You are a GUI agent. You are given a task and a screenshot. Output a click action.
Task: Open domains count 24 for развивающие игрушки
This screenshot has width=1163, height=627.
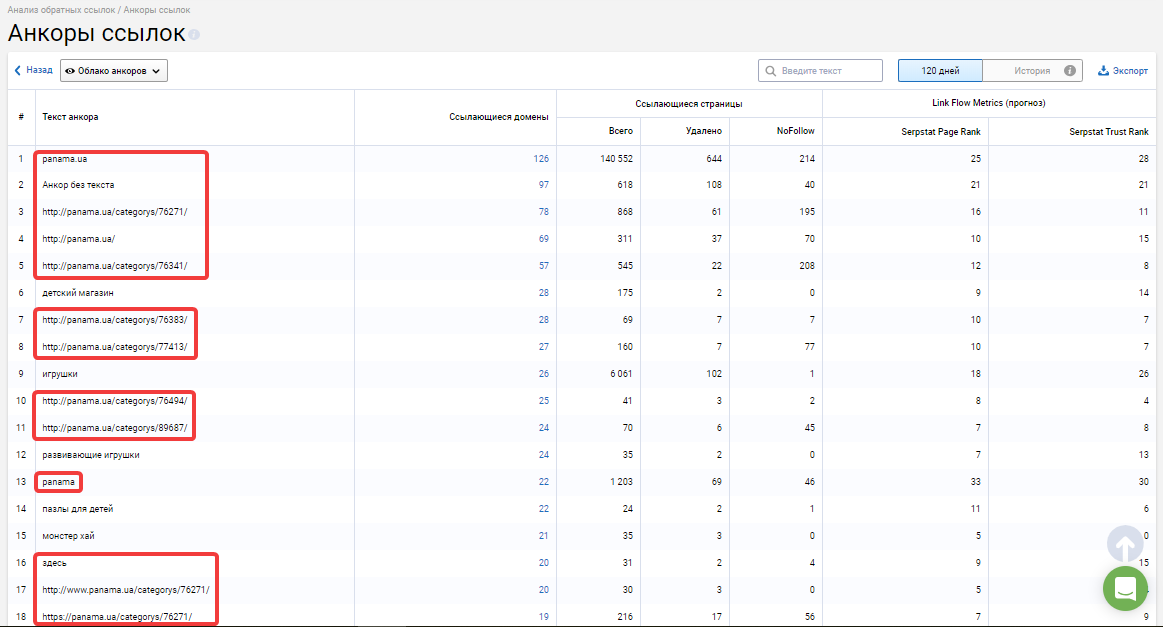[x=544, y=455]
